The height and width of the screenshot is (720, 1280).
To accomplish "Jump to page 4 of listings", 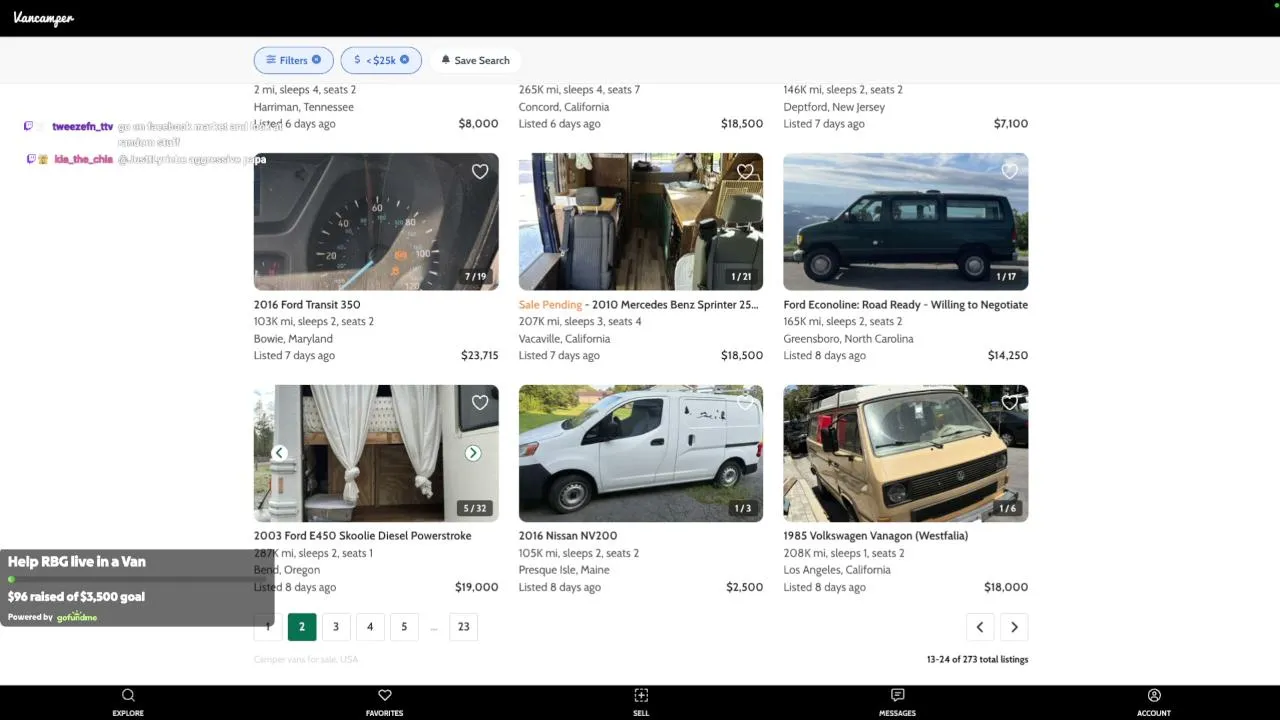I will pyautogui.click(x=370, y=627).
